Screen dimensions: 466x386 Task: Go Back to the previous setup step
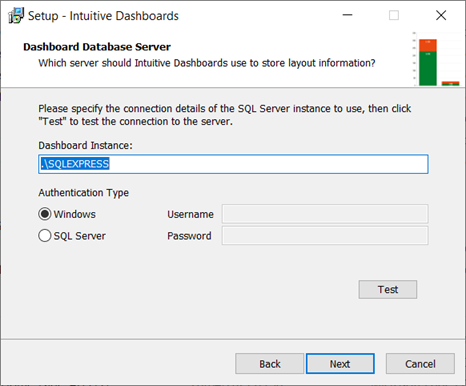pos(270,364)
